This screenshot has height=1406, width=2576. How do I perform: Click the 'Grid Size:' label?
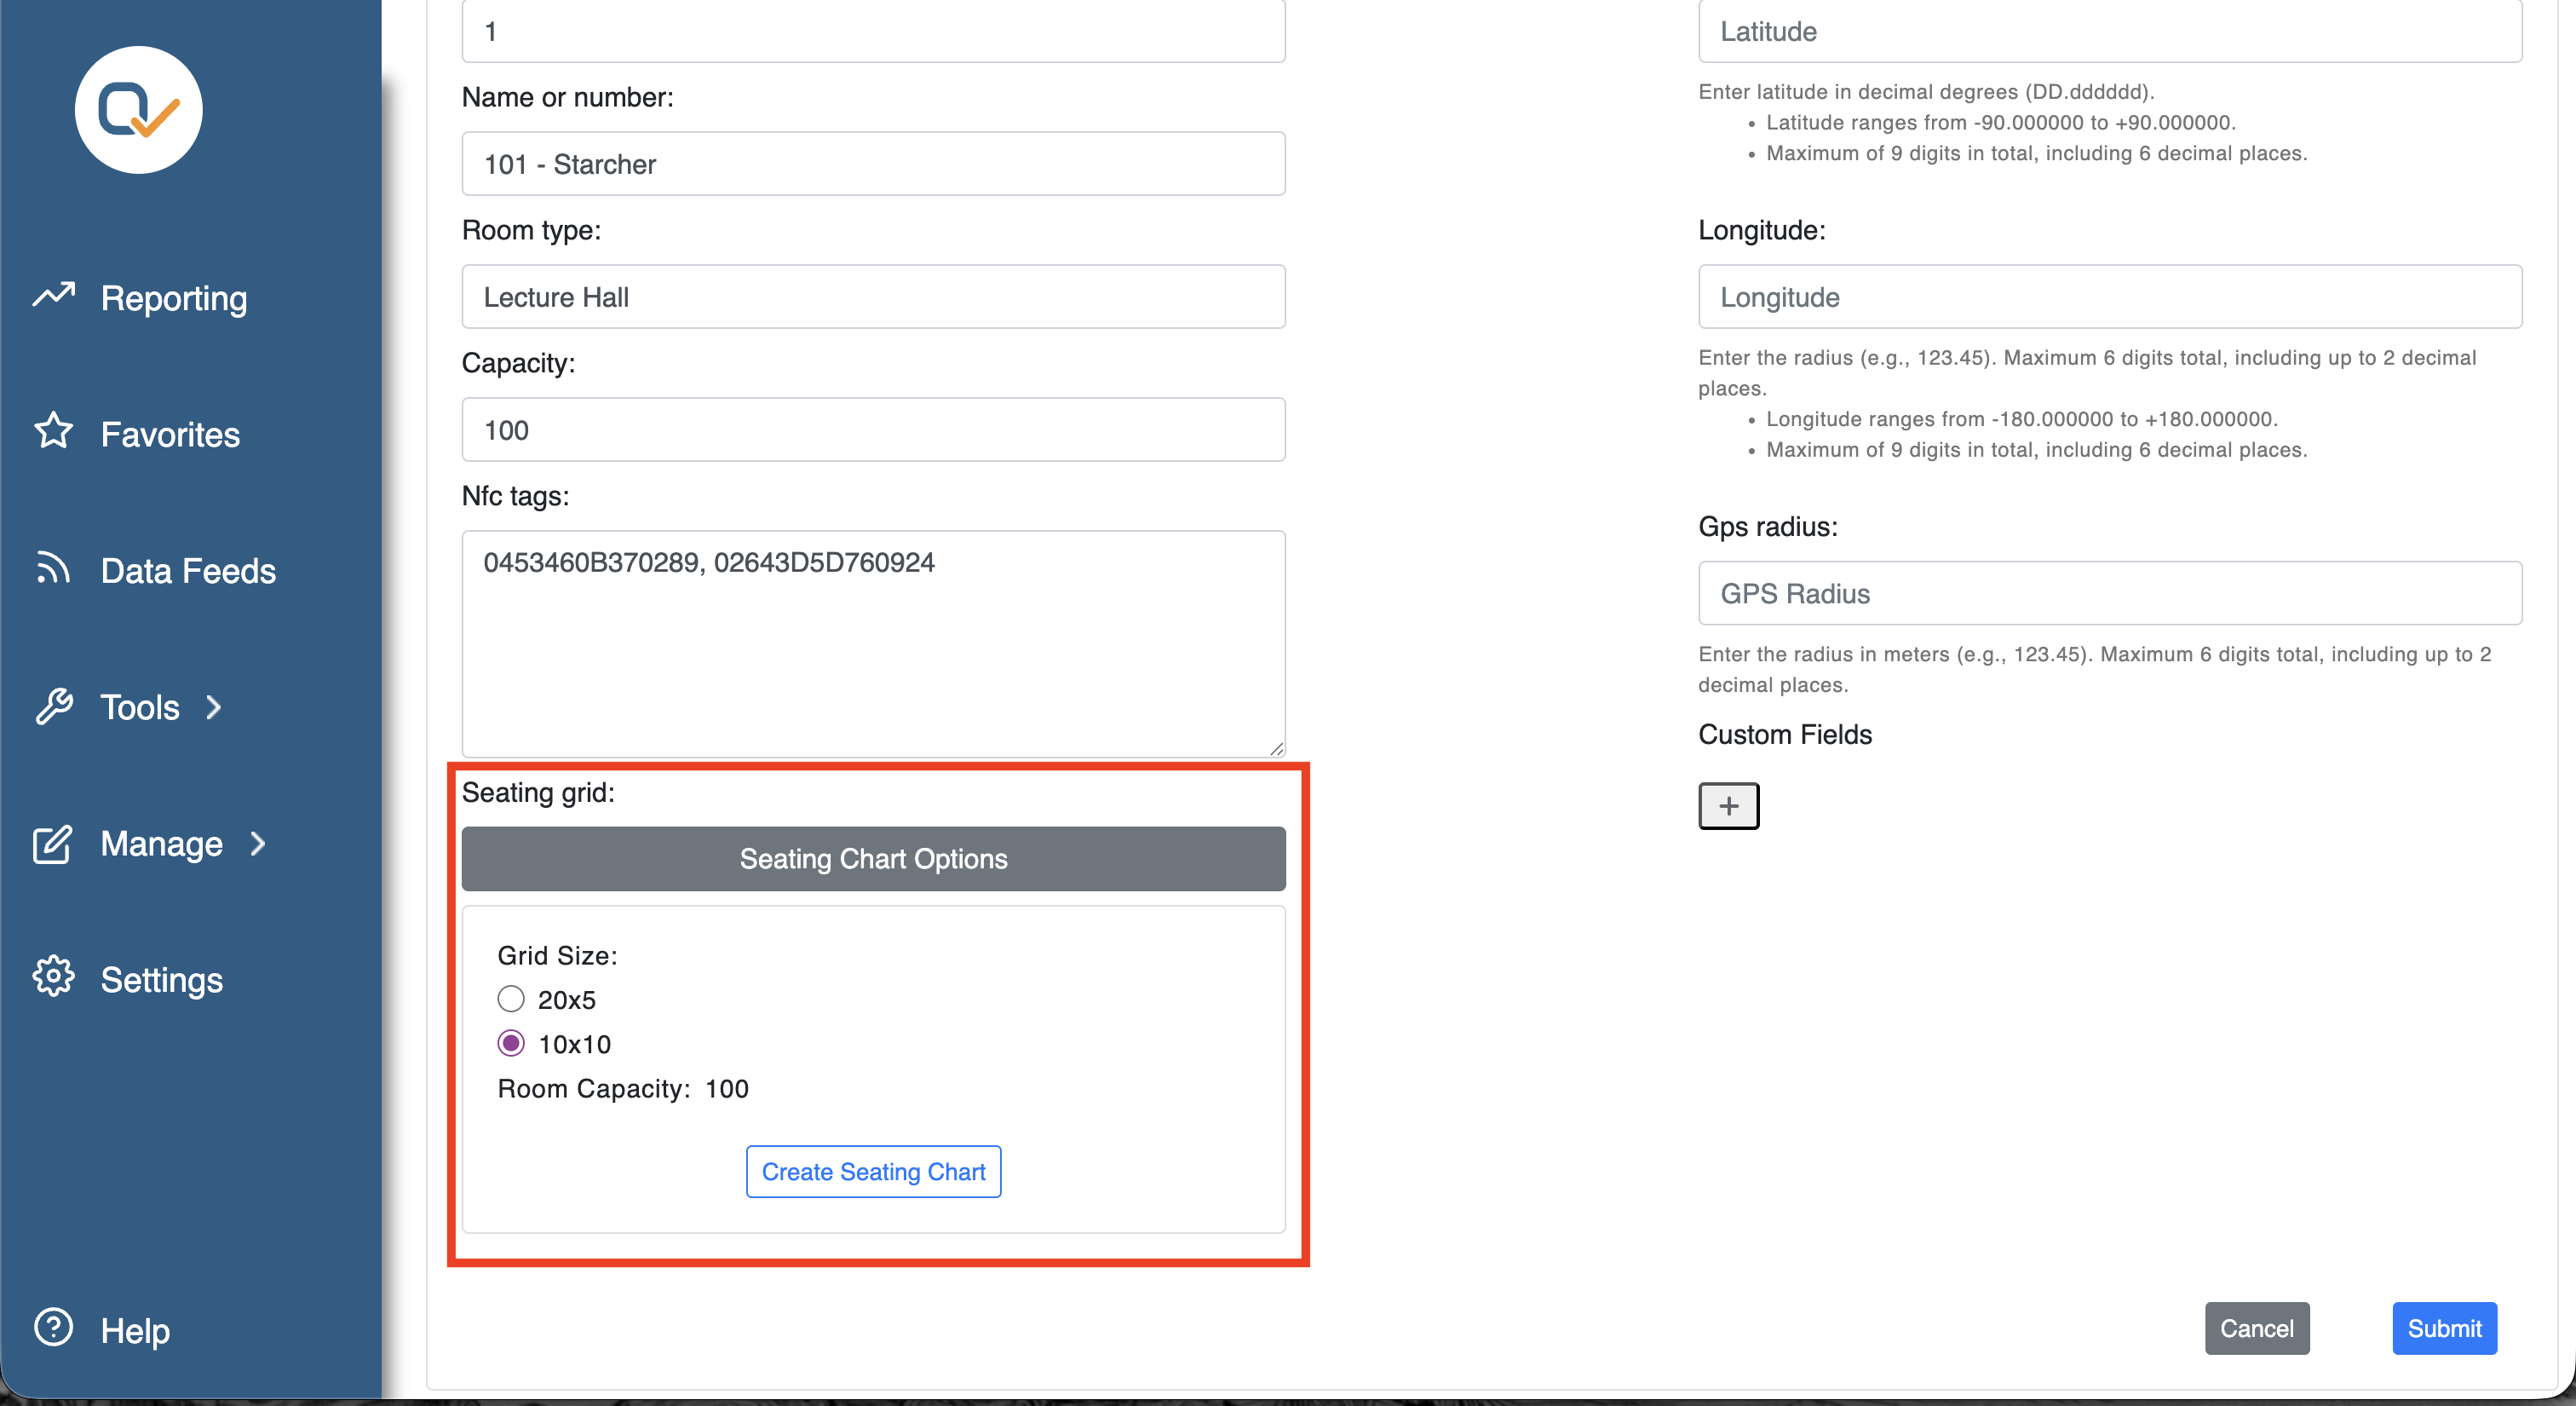[x=557, y=956]
